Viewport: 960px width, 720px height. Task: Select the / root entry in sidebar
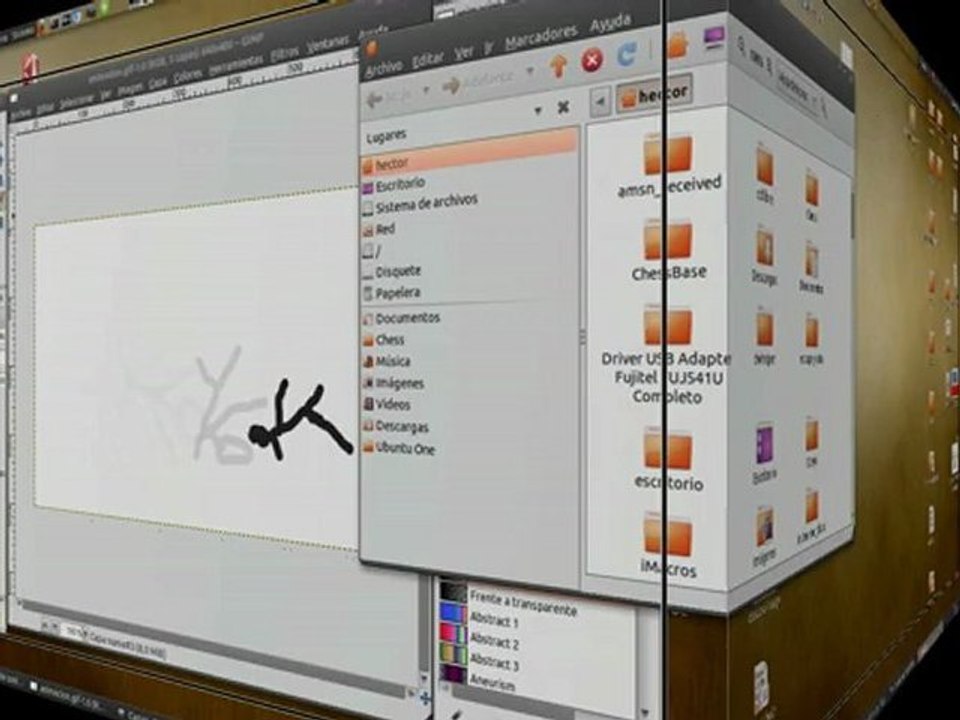(371, 251)
